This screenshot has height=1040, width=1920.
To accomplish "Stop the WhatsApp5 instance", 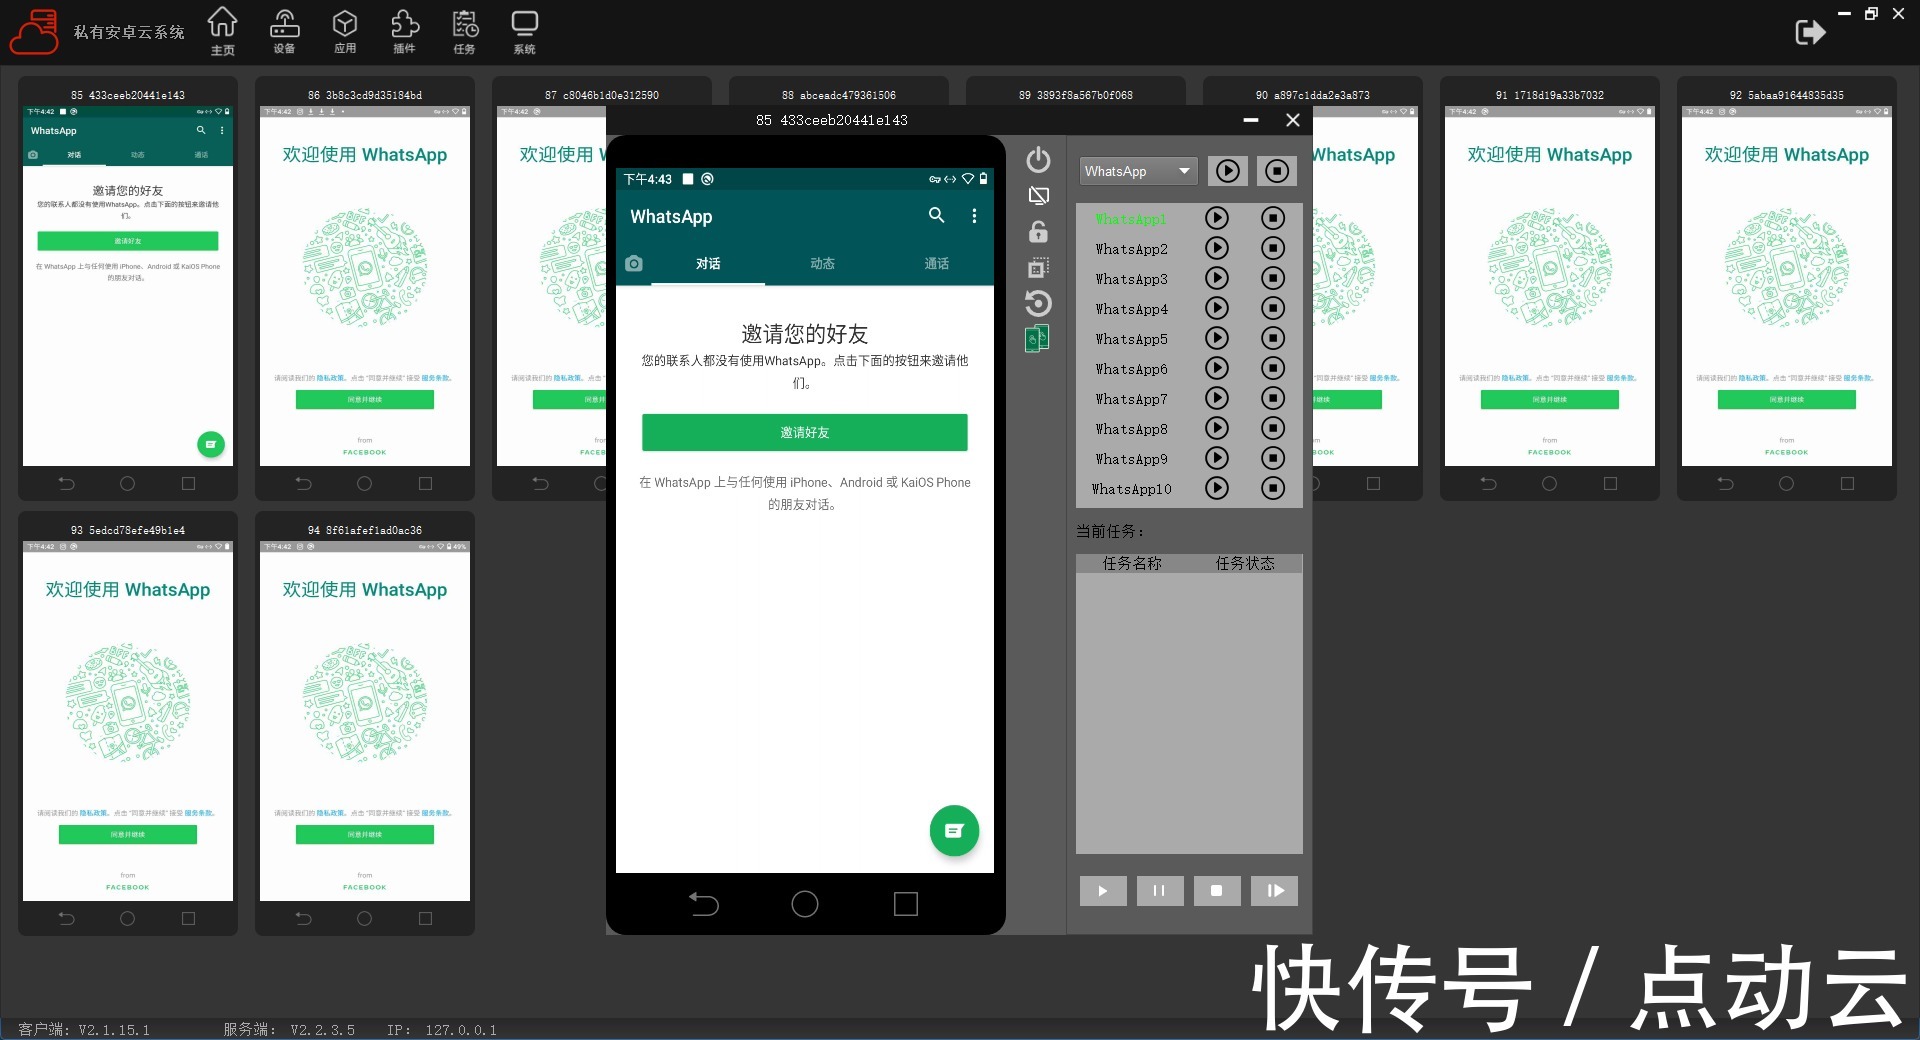I will [x=1273, y=338].
